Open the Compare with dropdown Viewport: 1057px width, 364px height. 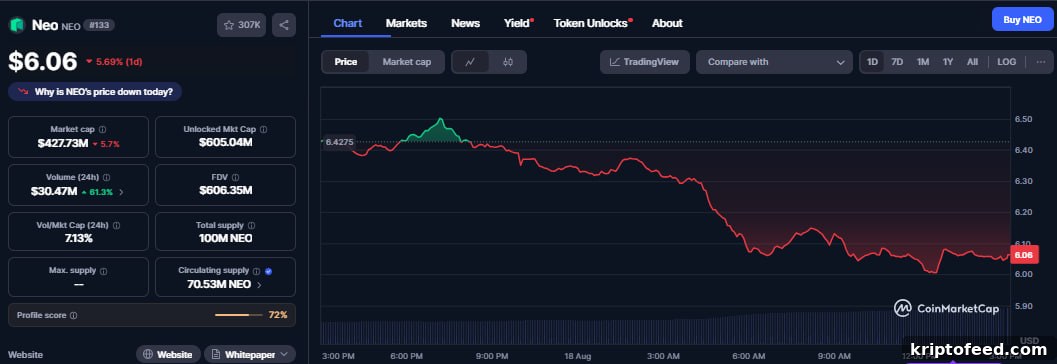(x=774, y=62)
